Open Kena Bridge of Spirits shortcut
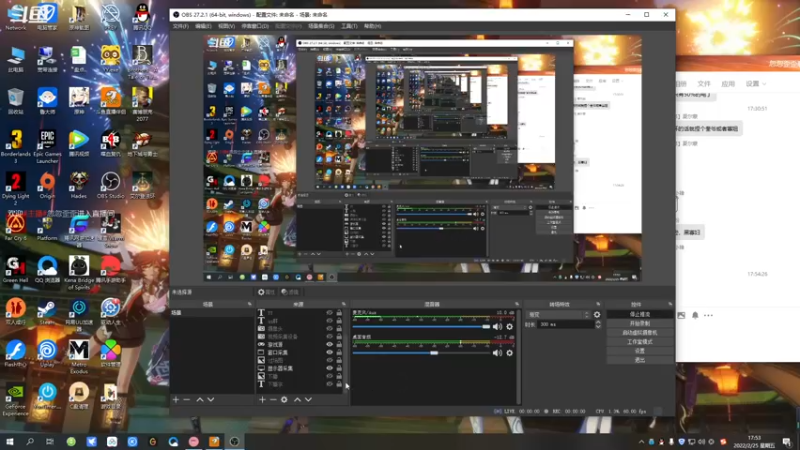 tap(79, 273)
